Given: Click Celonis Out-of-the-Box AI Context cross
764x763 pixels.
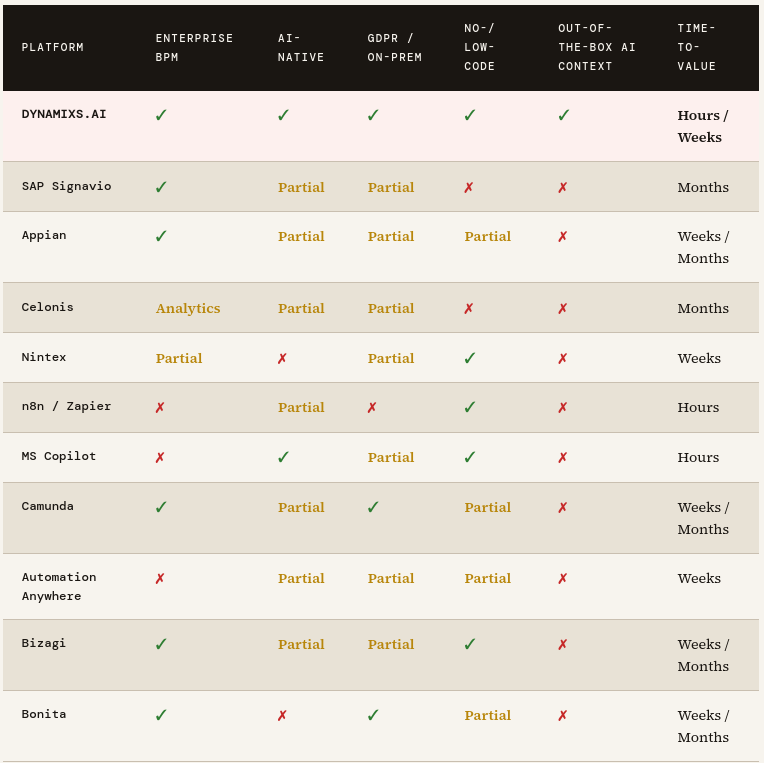Looking at the screenshot, I should click(563, 308).
